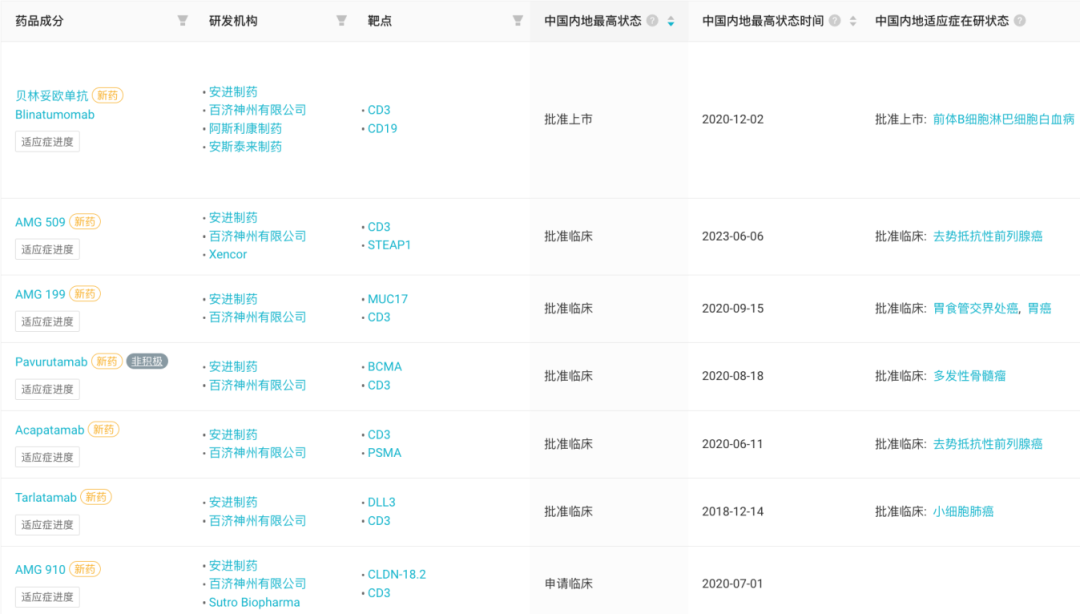The width and height of the screenshot is (1080, 614).
Task: Open 多发性骨髓瘤 indication link
Action: point(969,376)
